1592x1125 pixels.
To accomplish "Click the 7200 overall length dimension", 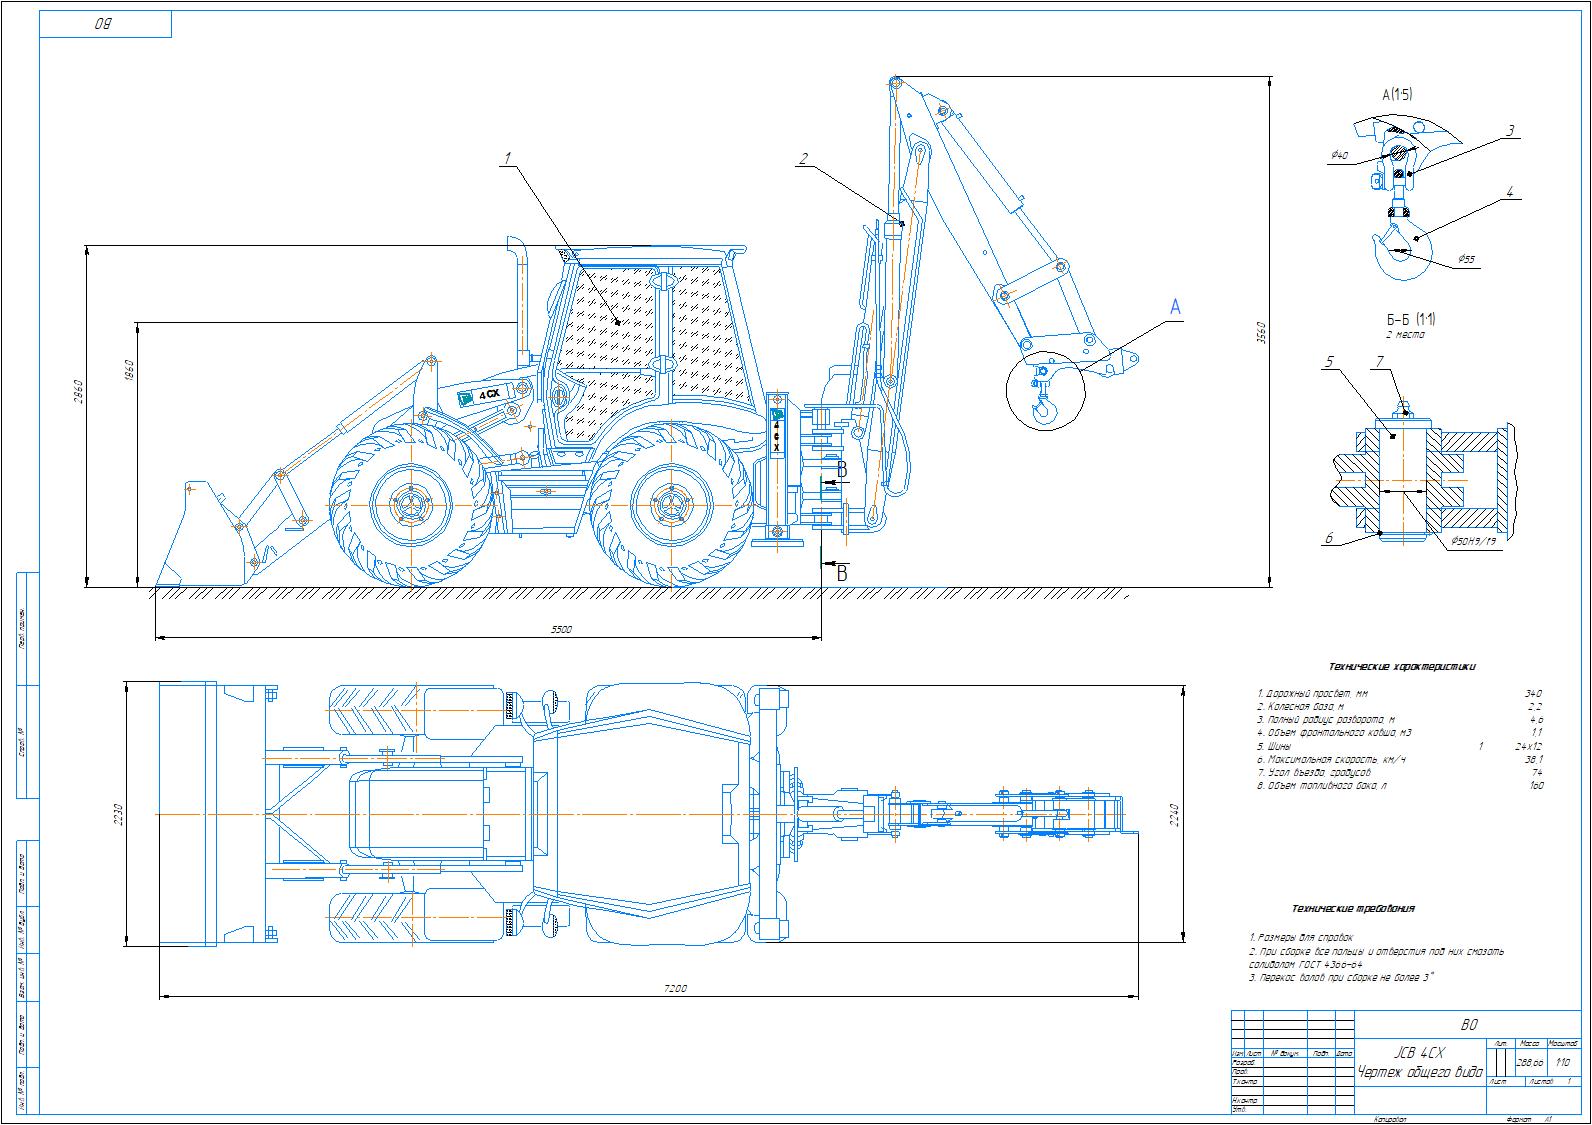I will click(675, 989).
